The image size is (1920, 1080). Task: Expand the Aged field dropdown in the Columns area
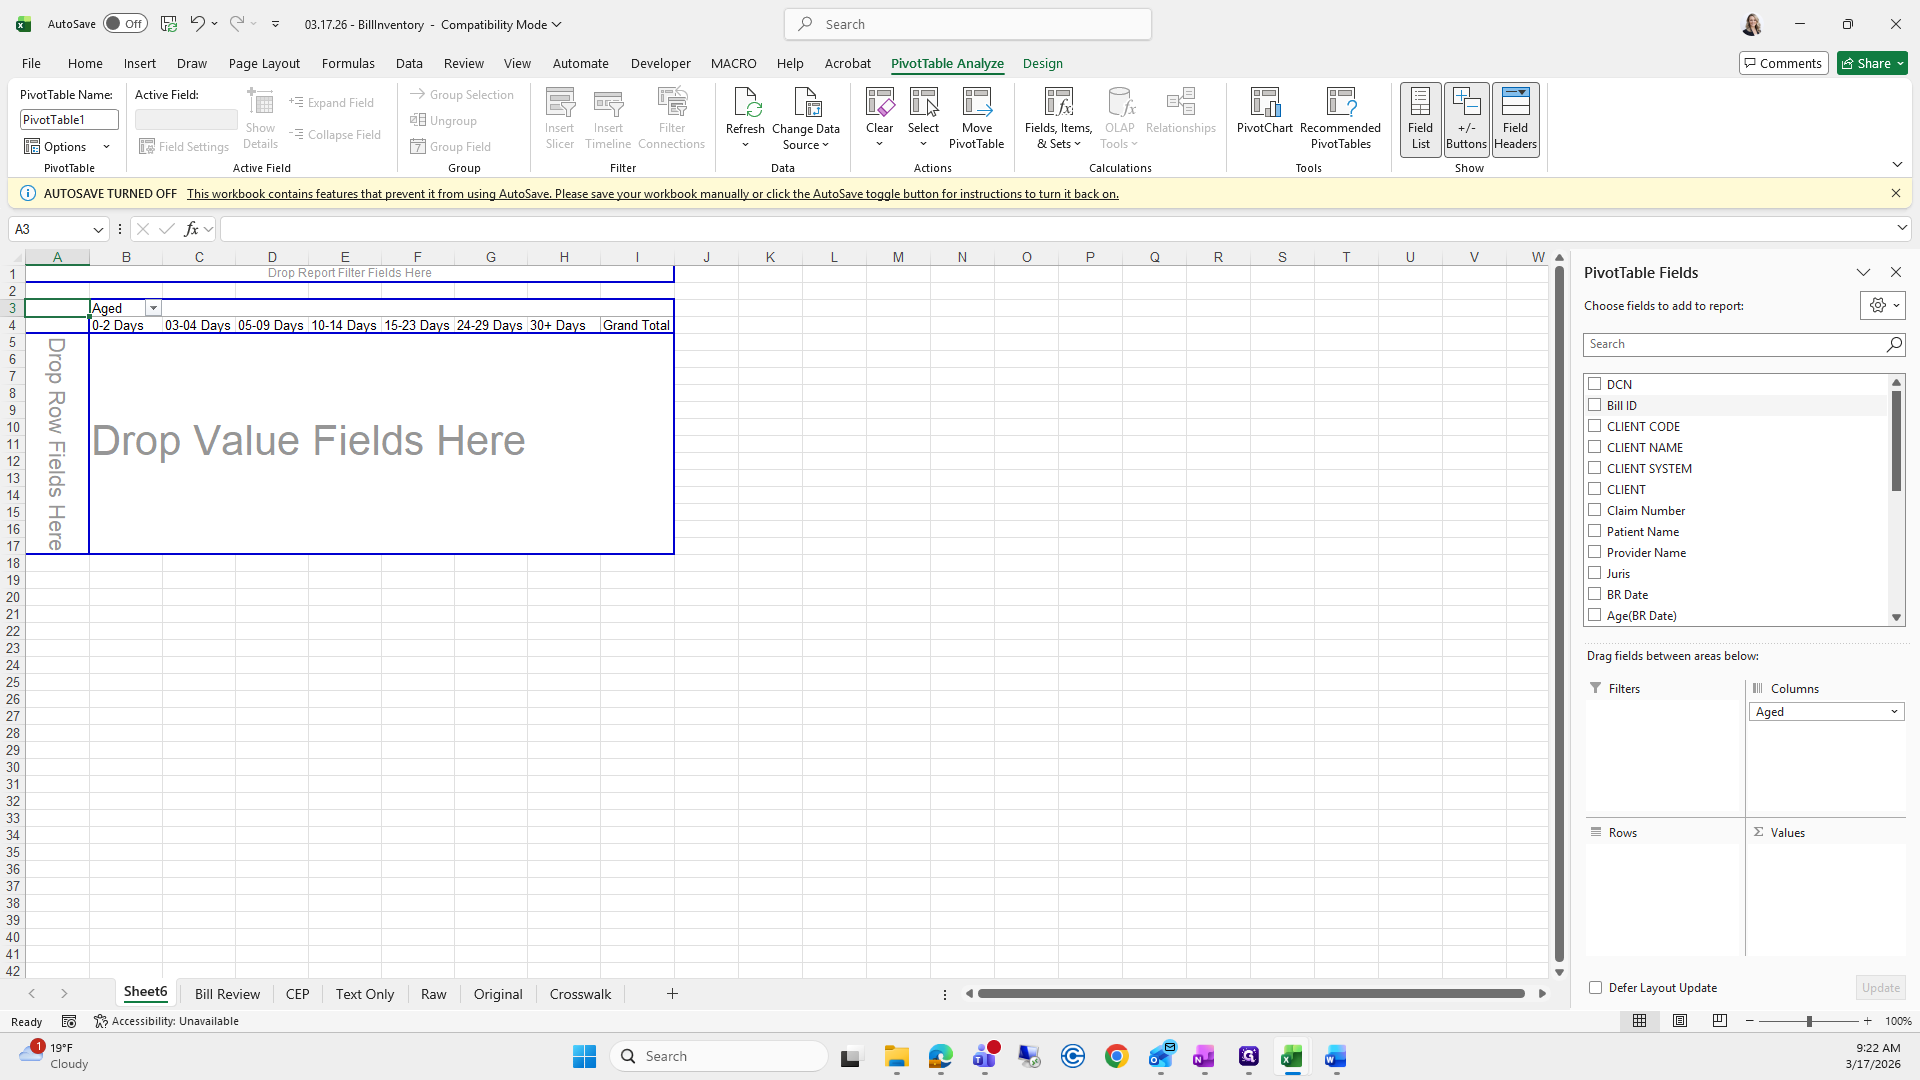click(x=1894, y=712)
